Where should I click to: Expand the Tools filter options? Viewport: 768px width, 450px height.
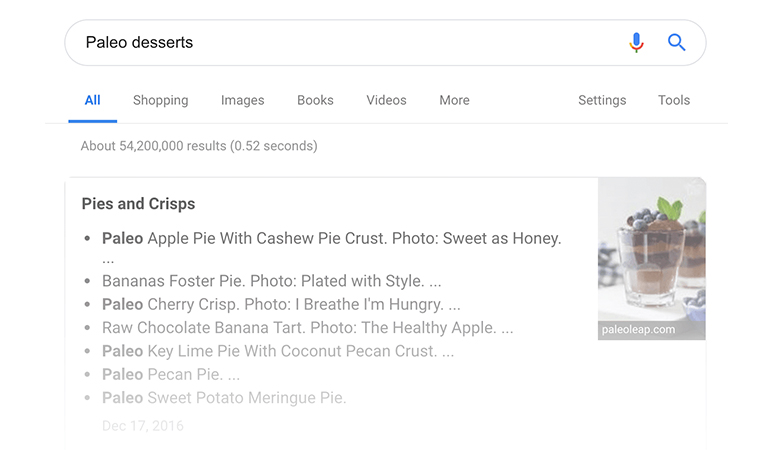pos(674,100)
